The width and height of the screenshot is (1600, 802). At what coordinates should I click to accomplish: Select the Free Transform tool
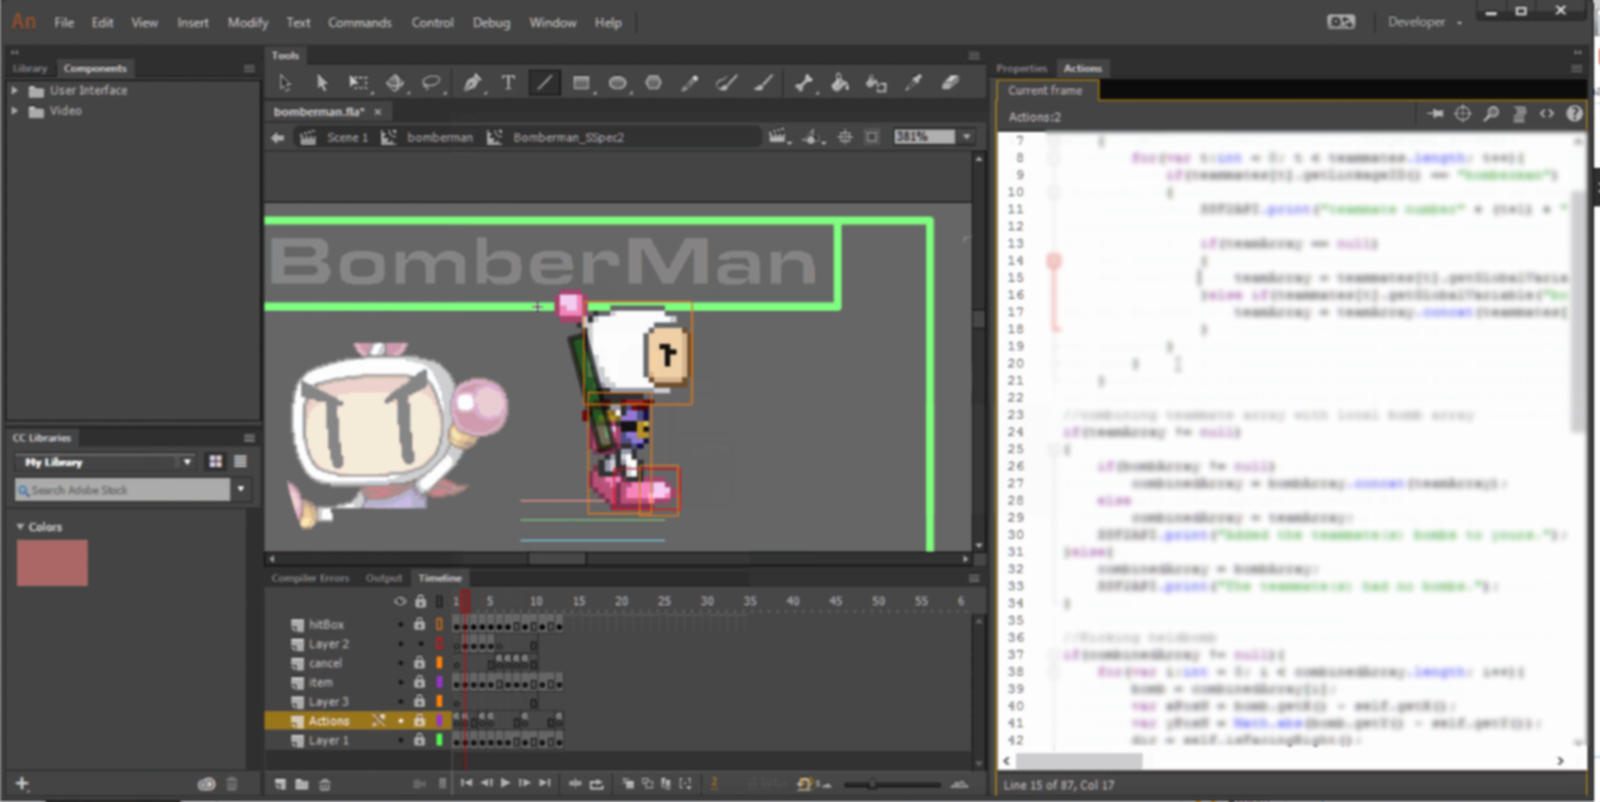tap(358, 83)
